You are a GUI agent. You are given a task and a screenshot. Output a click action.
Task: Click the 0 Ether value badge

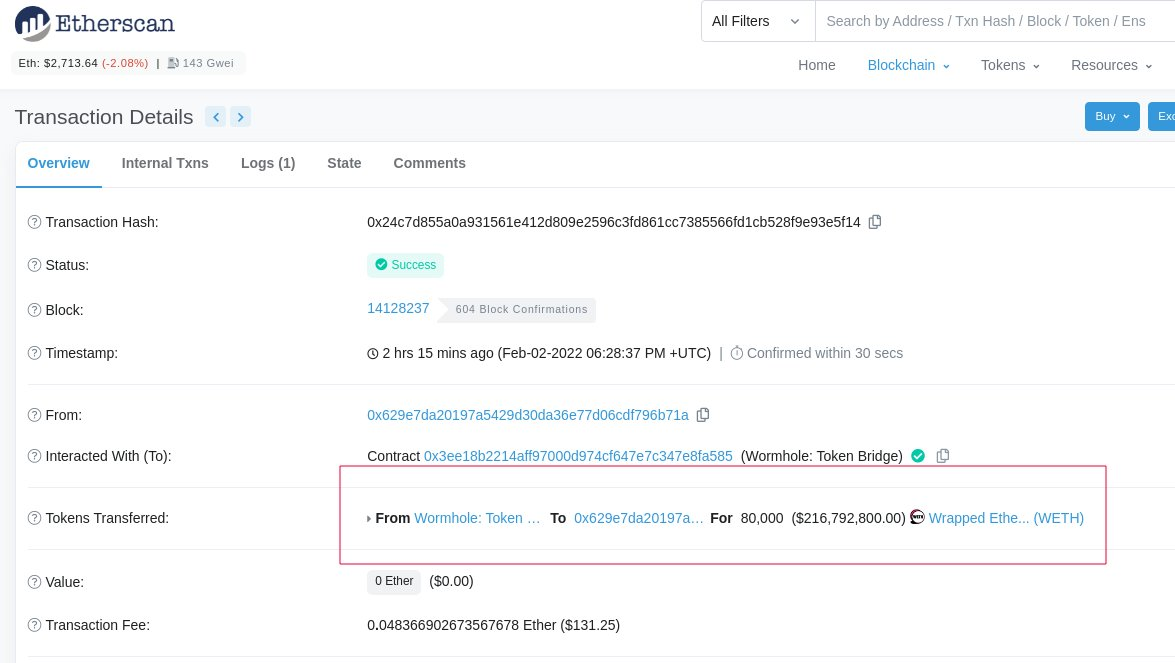[394, 581]
